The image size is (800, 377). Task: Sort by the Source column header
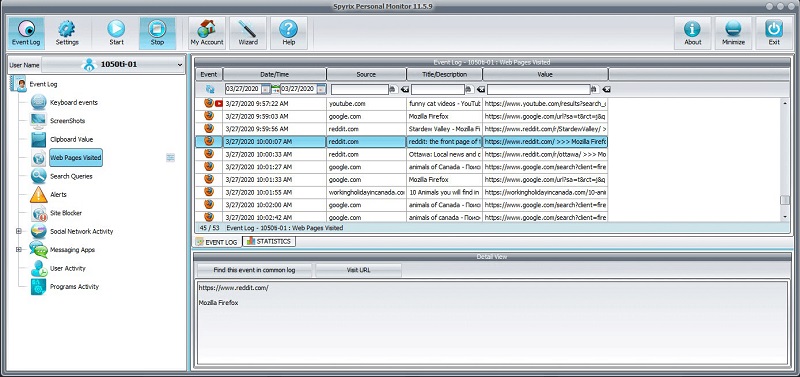(366, 74)
